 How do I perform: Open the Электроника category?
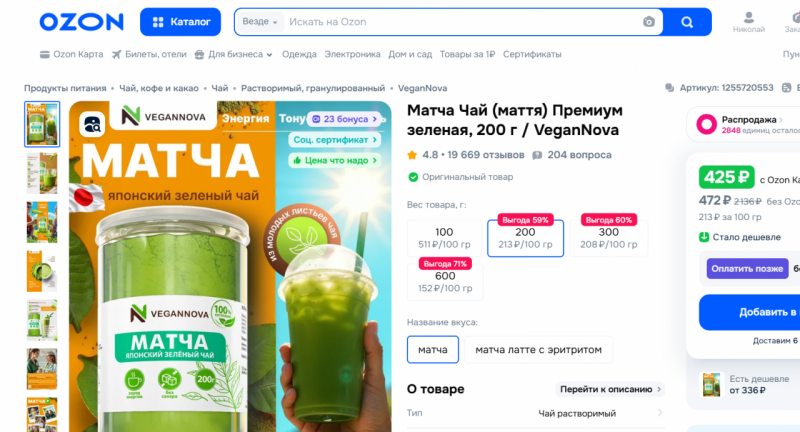pos(353,54)
